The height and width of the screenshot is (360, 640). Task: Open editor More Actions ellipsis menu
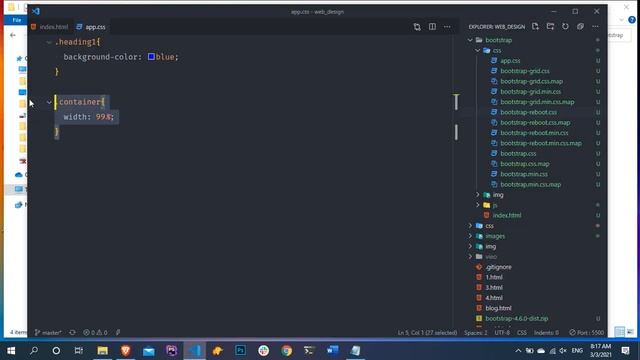point(447,27)
